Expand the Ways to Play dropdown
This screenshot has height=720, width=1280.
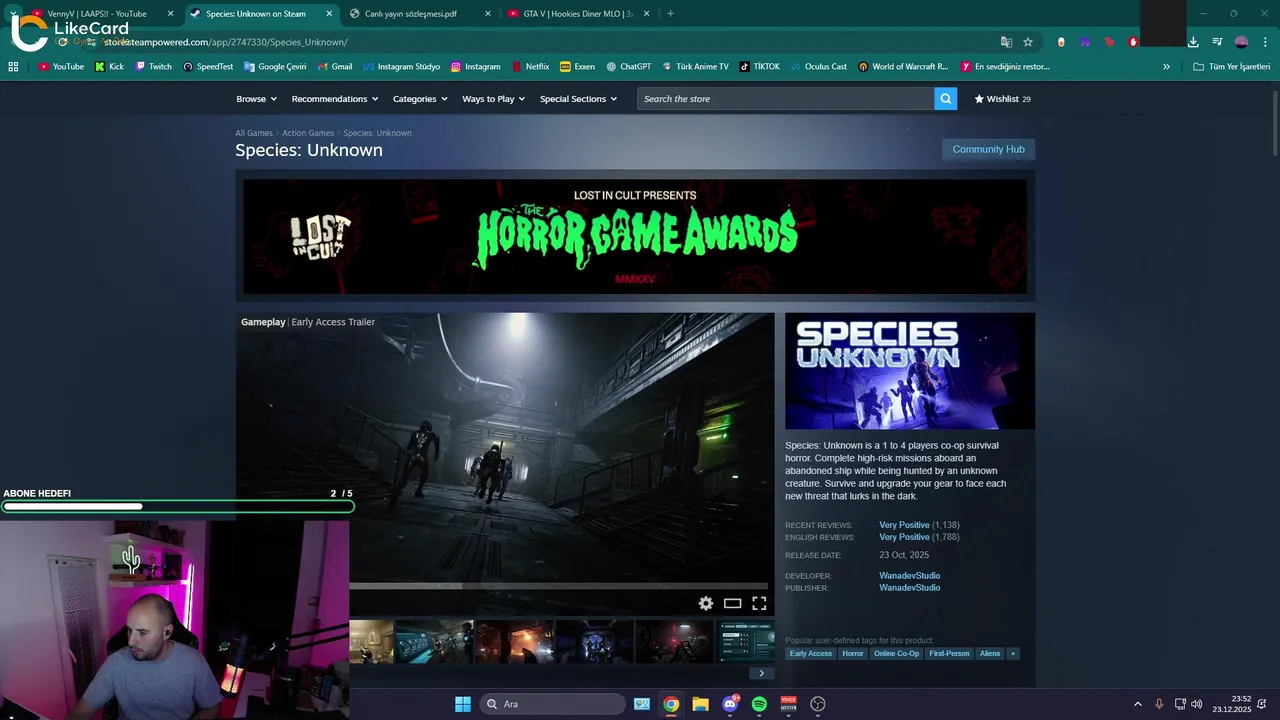[x=494, y=99]
